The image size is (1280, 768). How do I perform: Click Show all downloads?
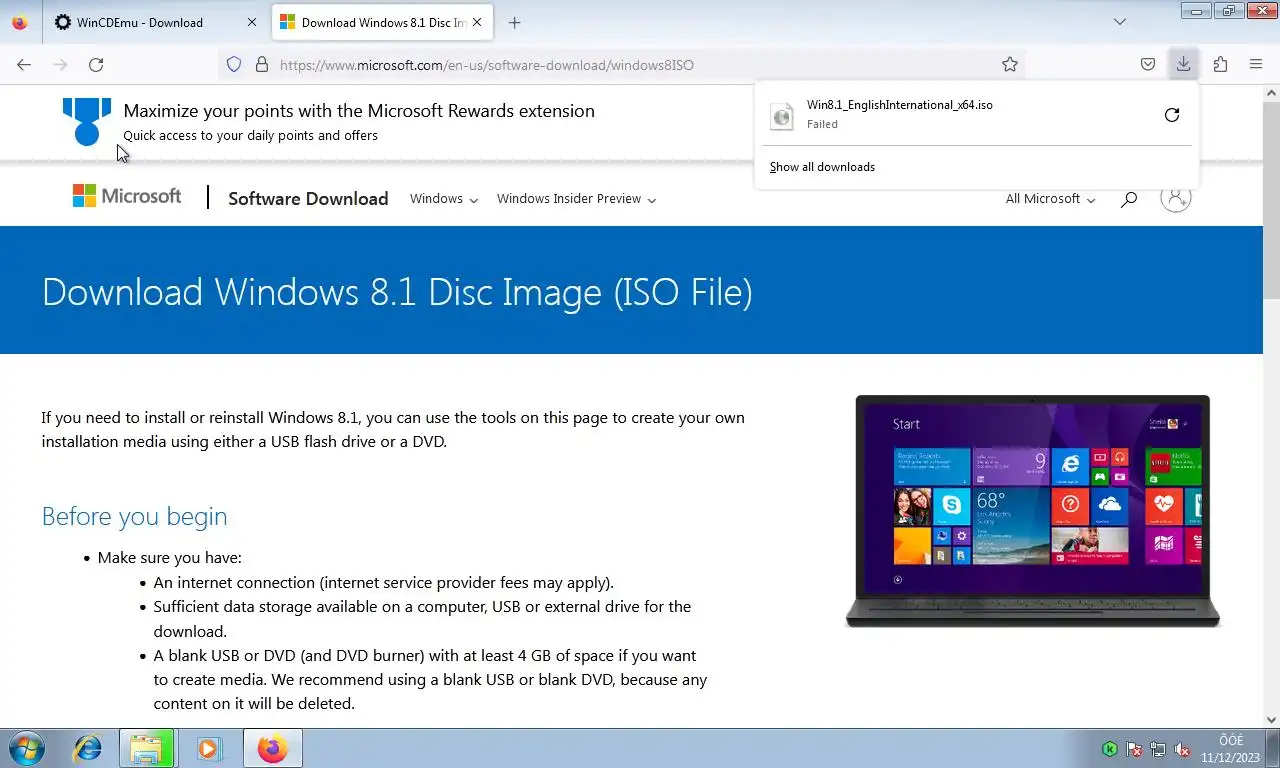822,167
